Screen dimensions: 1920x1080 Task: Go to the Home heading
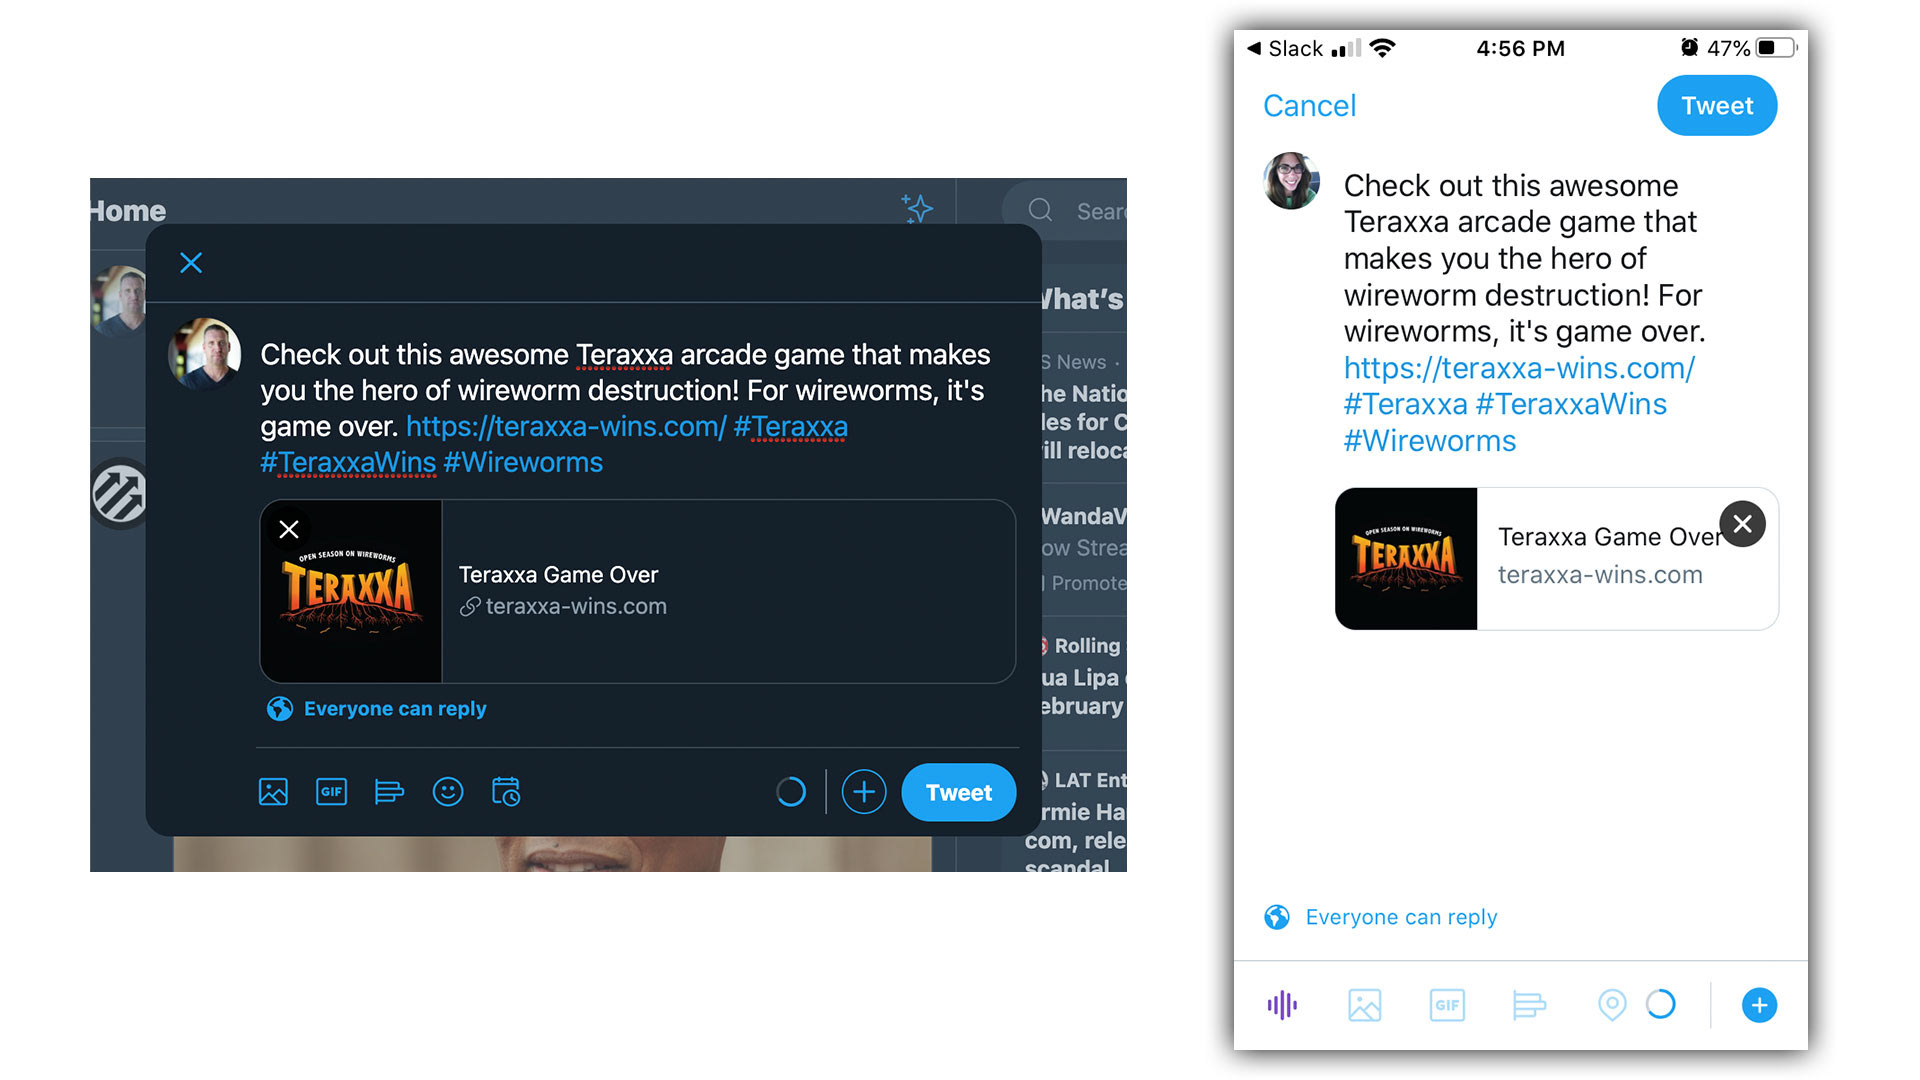128,211
